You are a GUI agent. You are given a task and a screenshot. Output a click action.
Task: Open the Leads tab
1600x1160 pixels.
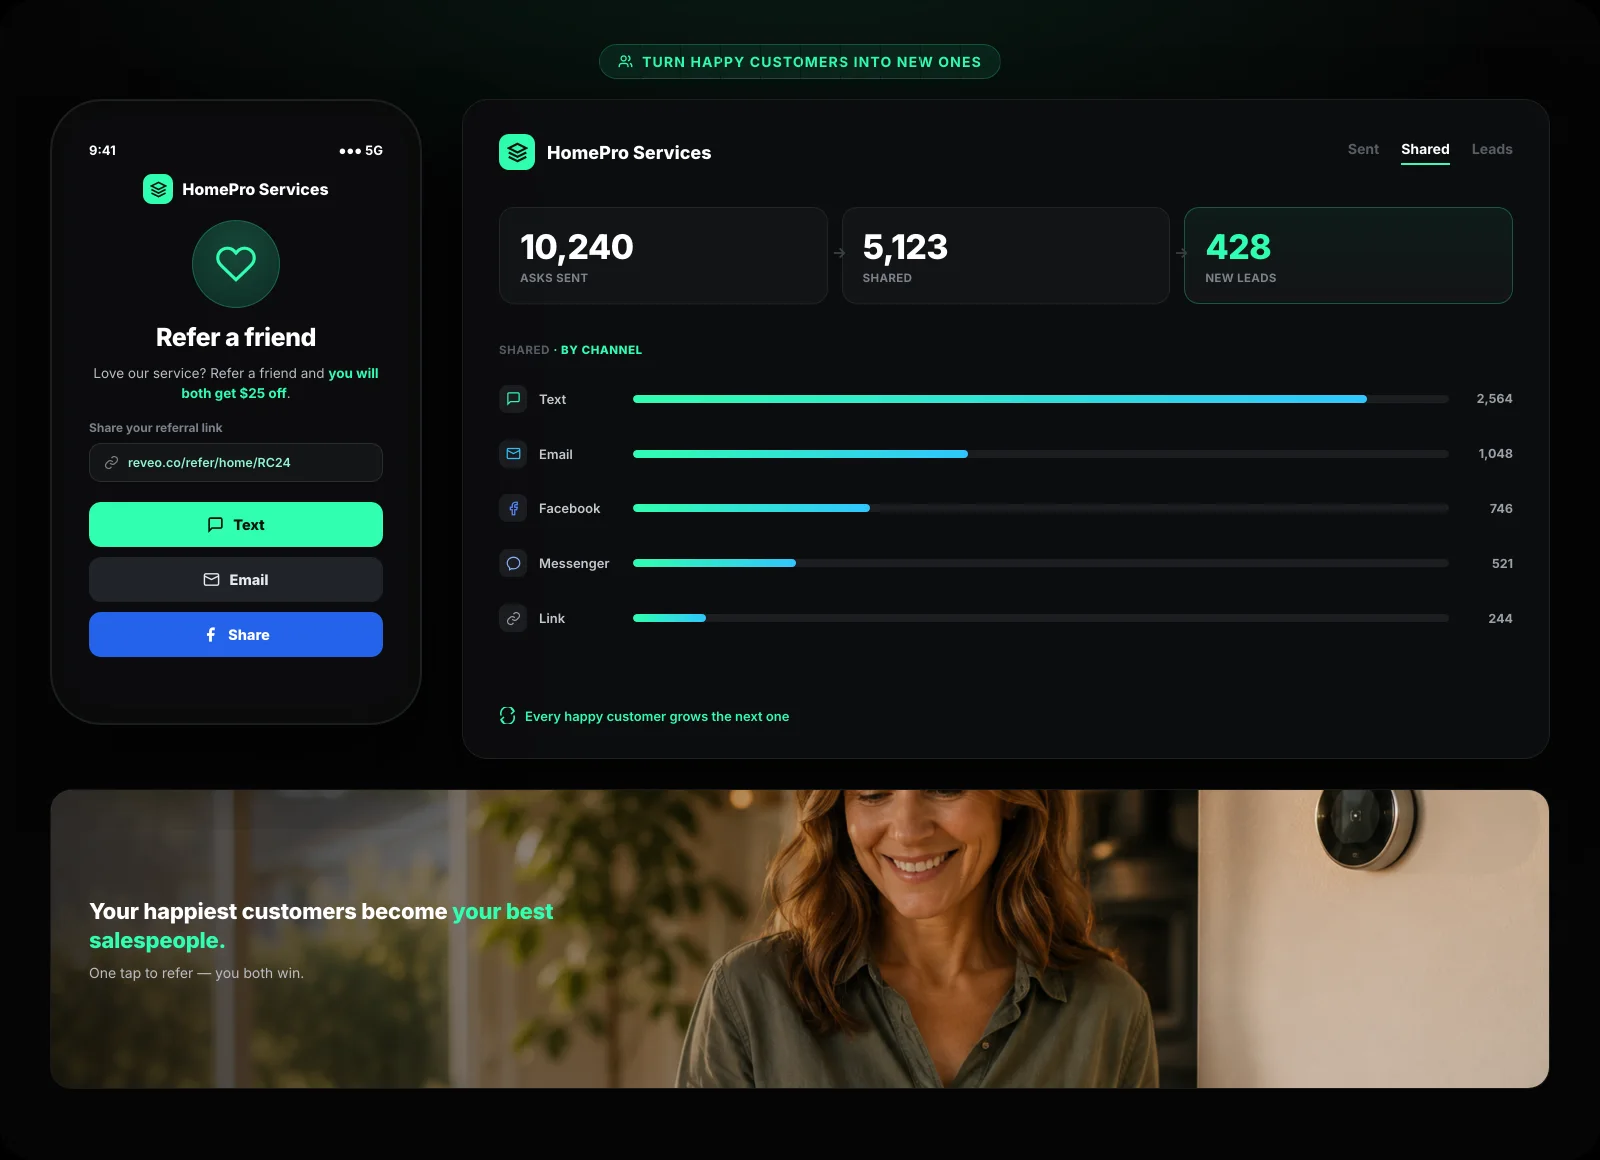click(x=1492, y=149)
